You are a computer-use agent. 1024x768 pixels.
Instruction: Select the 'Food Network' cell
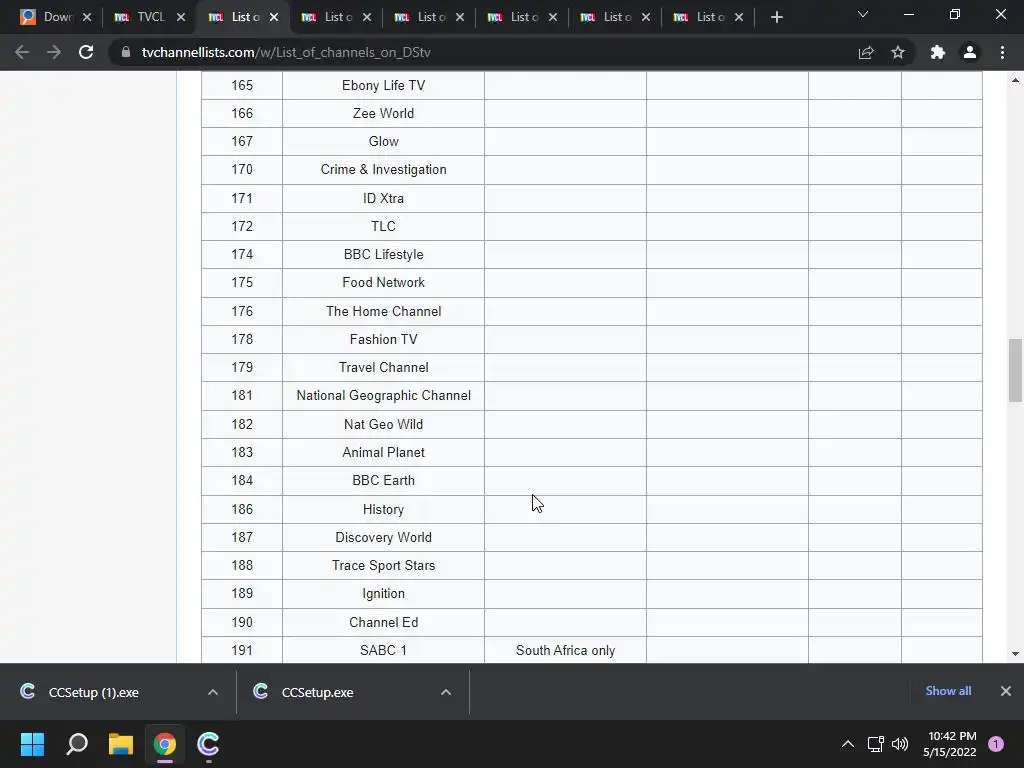coord(383,283)
